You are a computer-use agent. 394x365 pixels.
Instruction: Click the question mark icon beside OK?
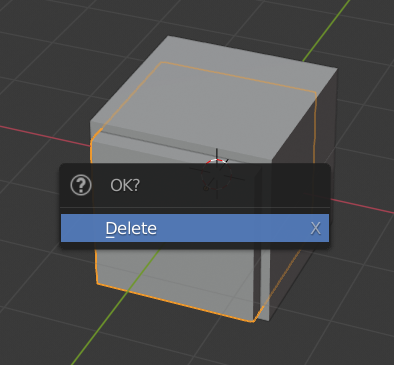click(x=81, y=185)
